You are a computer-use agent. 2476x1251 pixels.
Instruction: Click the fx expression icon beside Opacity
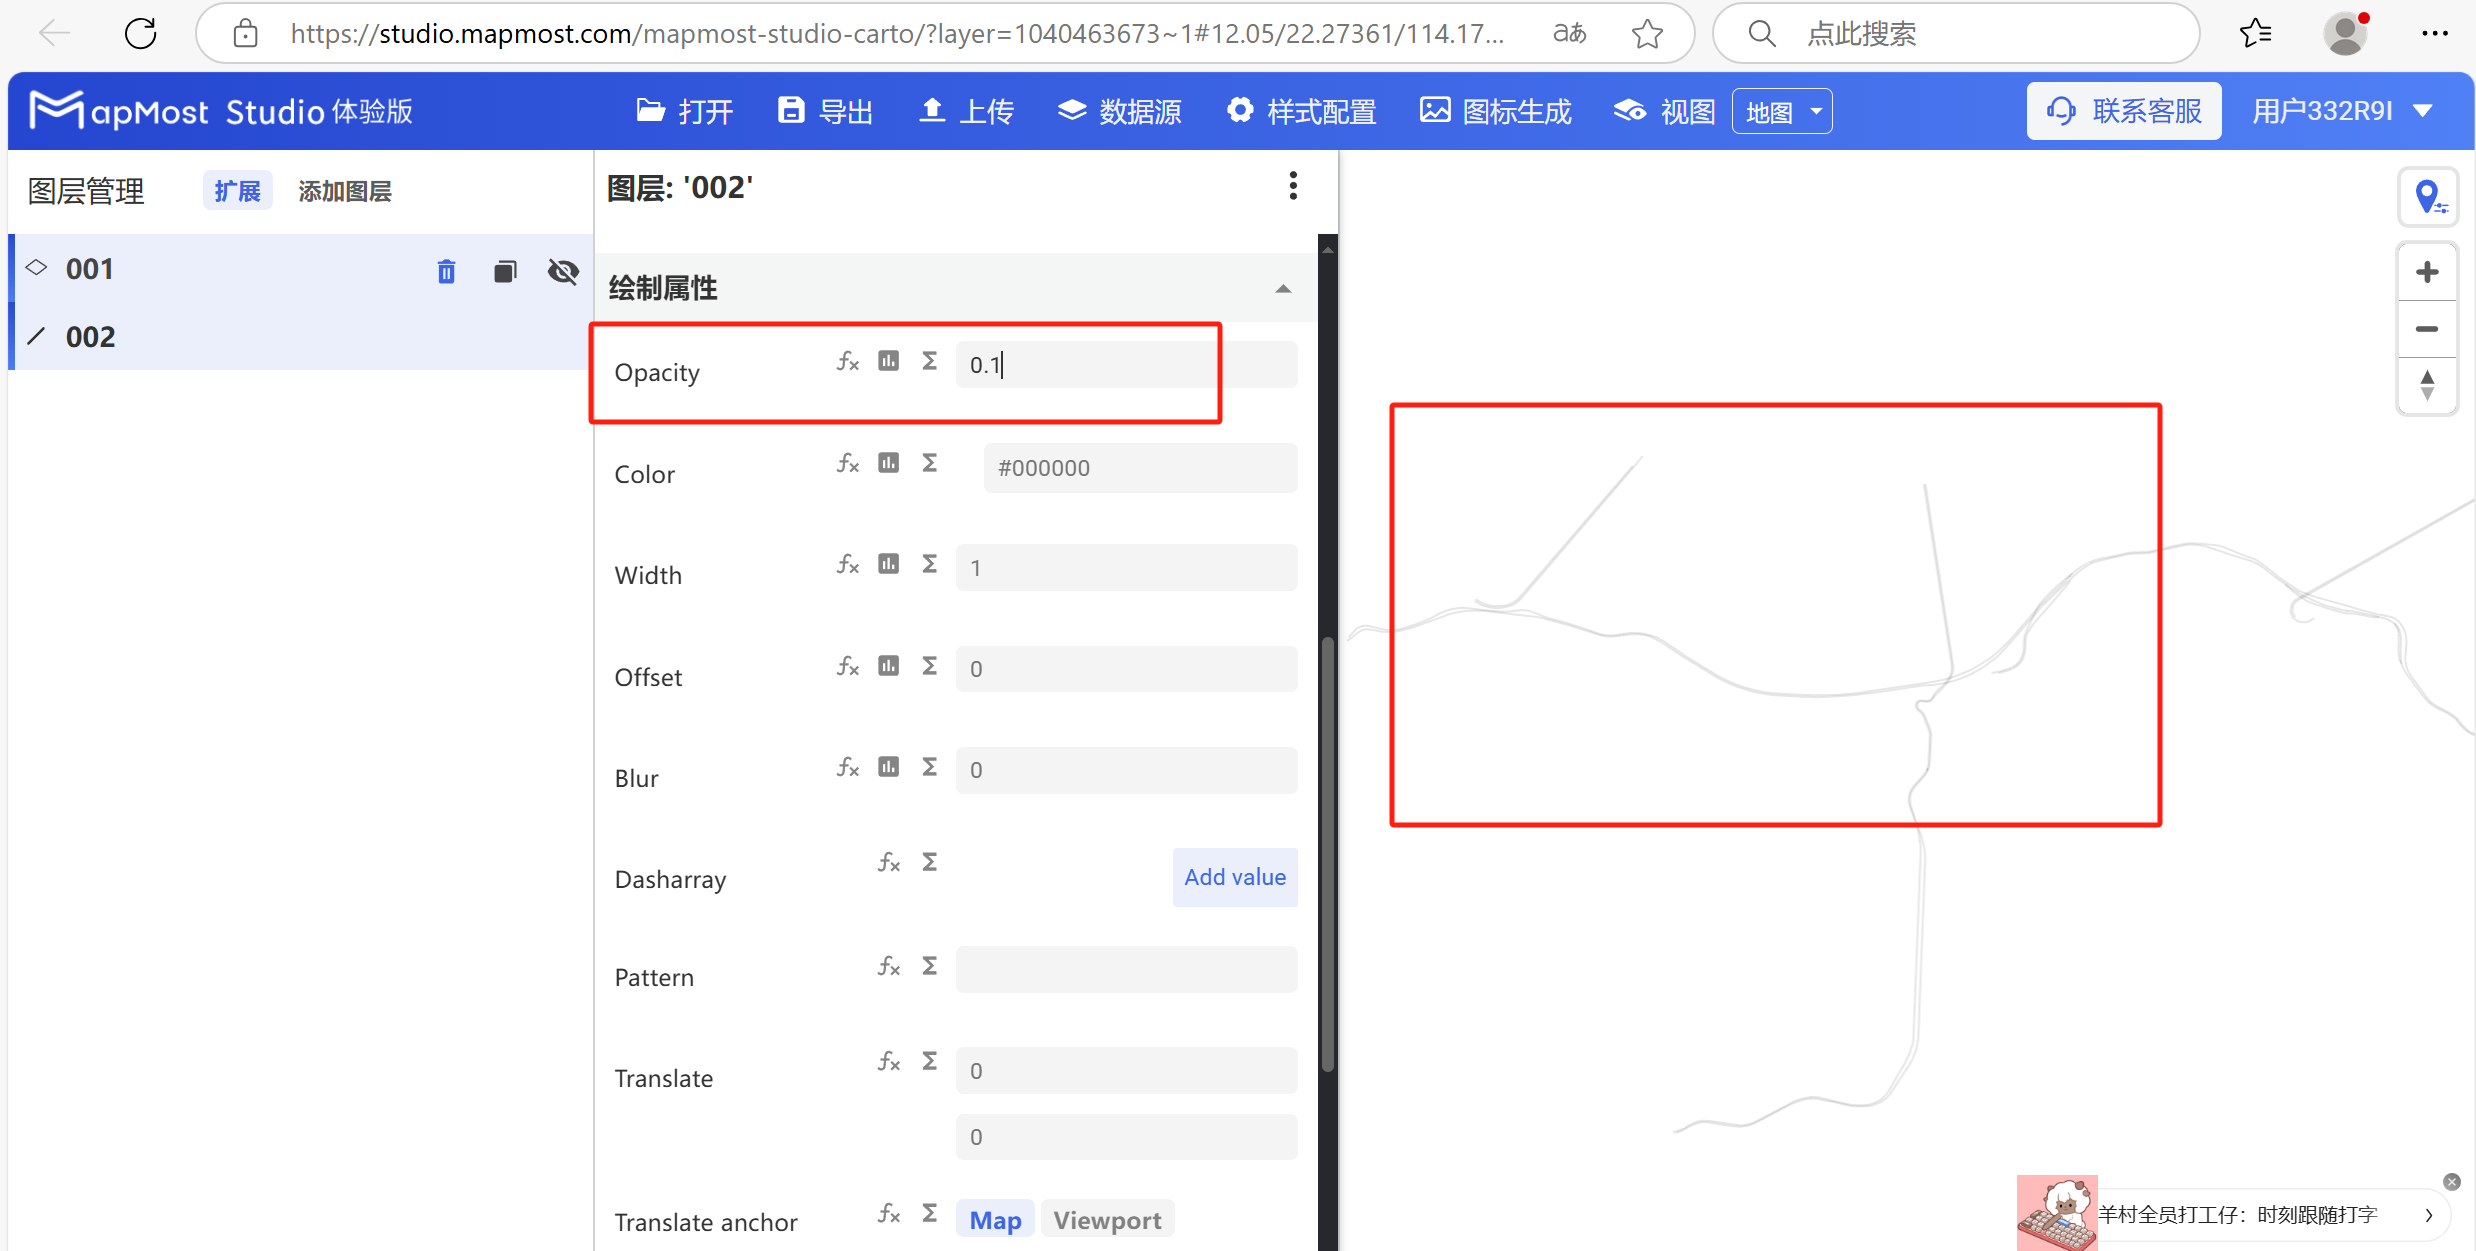847,362
